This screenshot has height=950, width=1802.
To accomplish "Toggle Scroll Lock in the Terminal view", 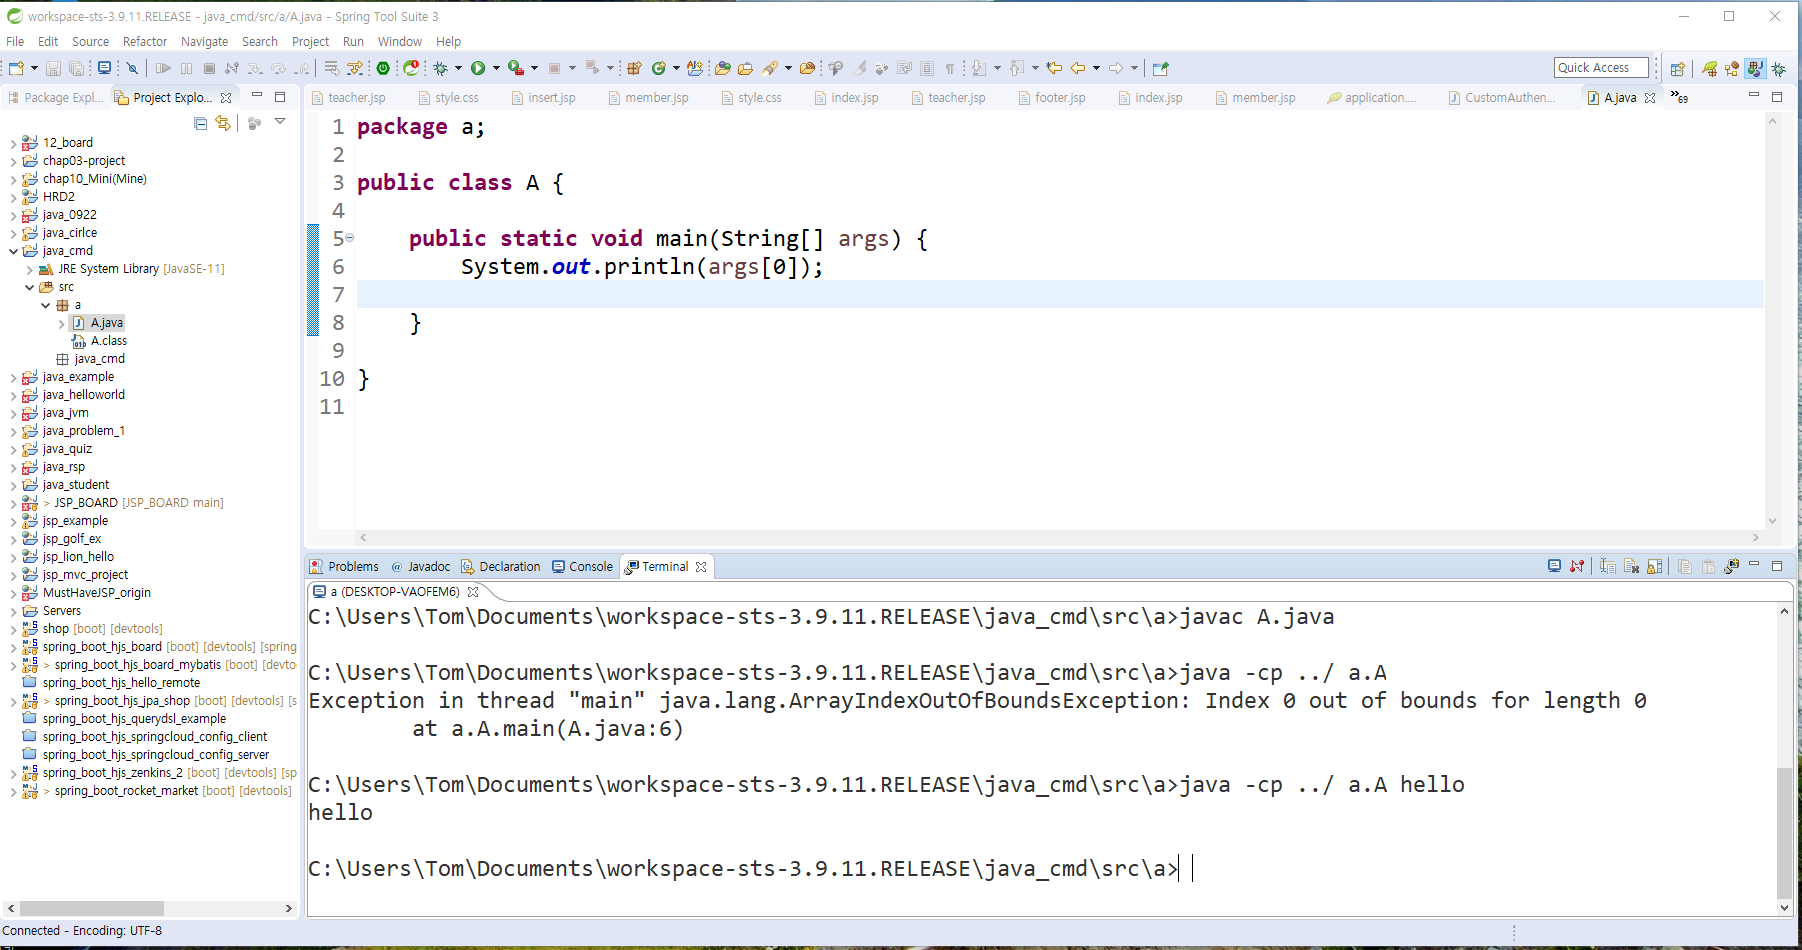I will 1607,566.
